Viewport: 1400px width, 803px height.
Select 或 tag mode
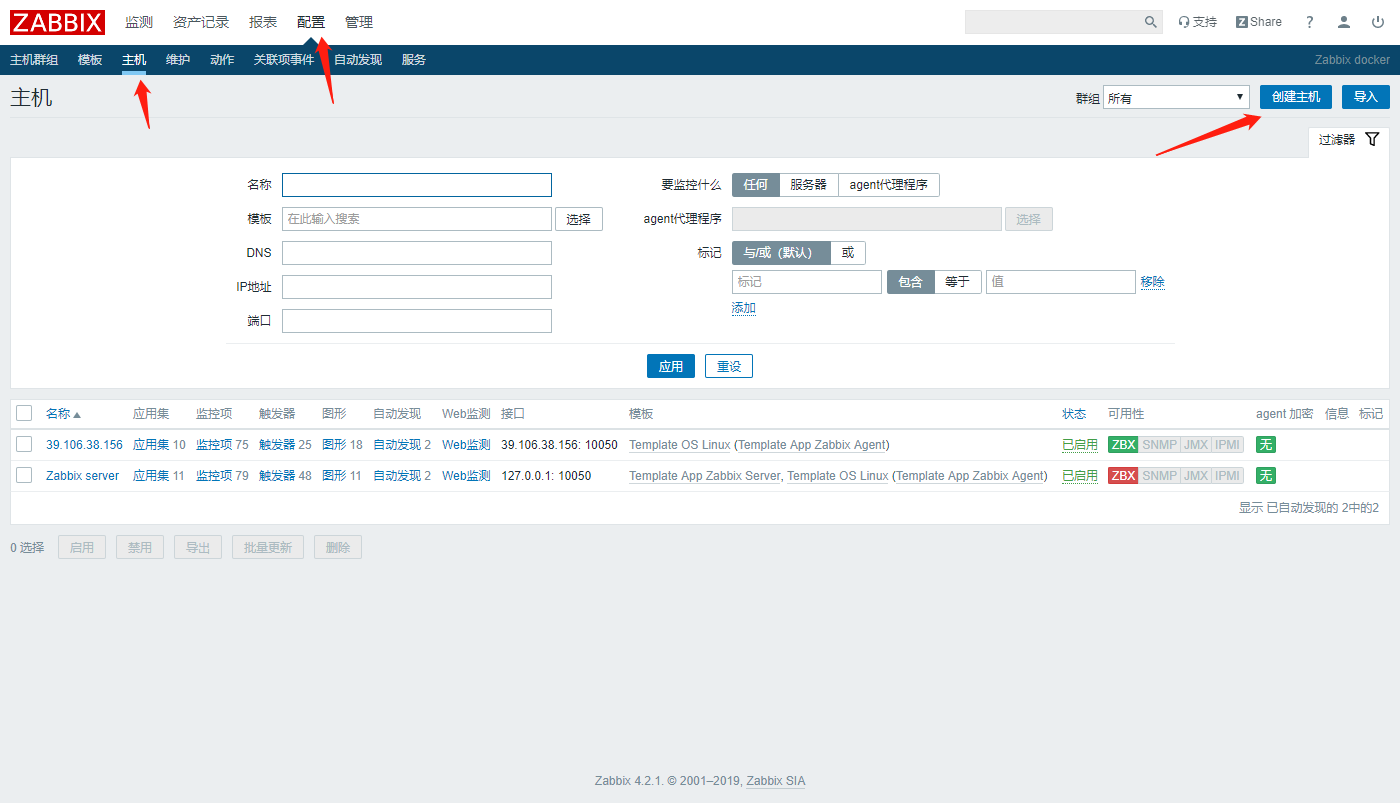click(847, 253)
